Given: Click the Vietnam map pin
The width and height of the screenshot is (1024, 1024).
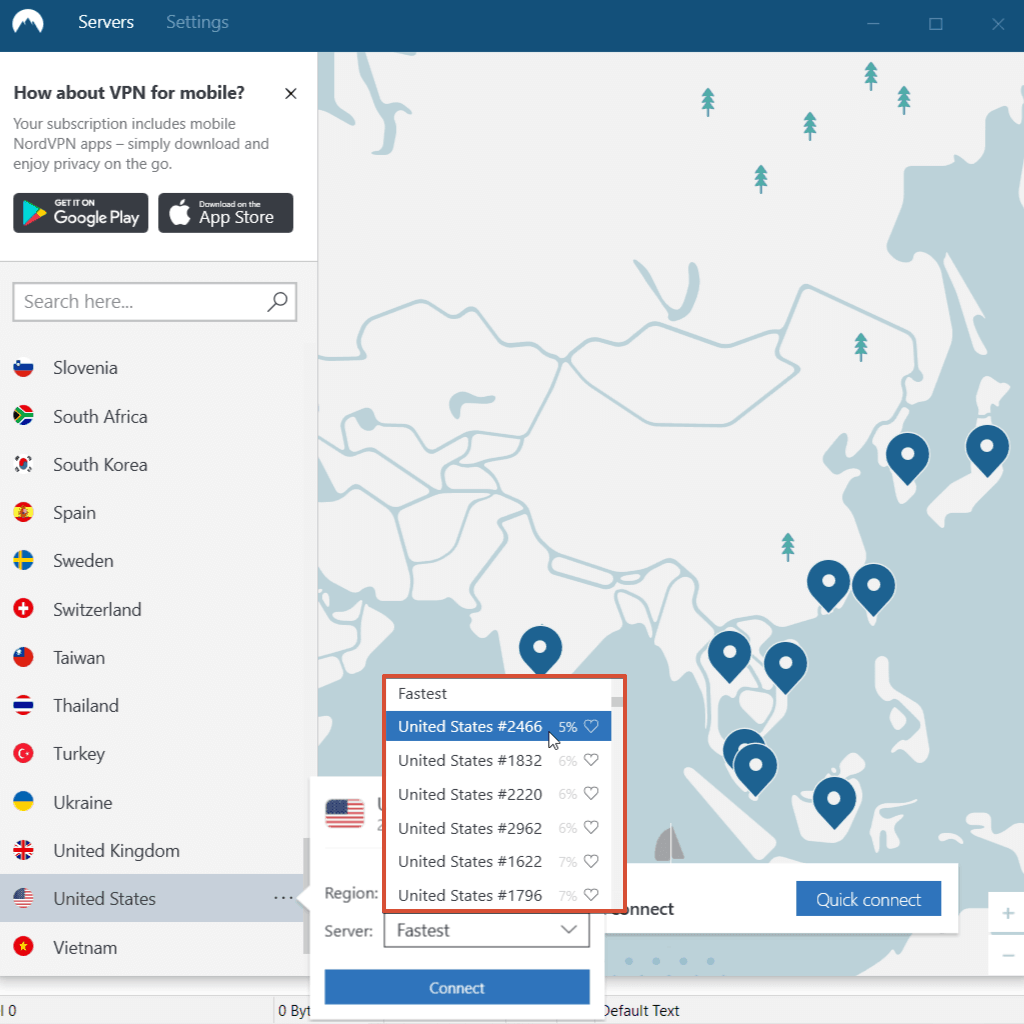Looking at the screenshot, I should (785, 667).
